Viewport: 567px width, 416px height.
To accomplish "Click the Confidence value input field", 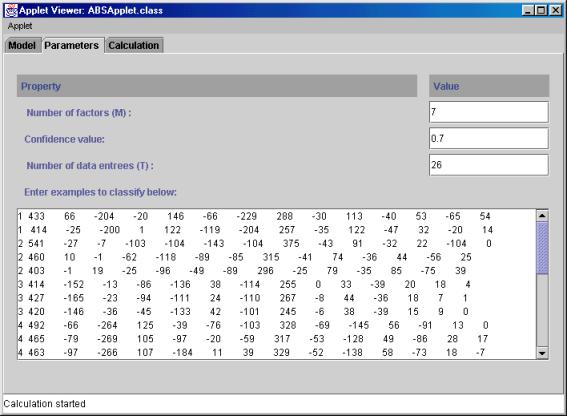I will (489, 139).
